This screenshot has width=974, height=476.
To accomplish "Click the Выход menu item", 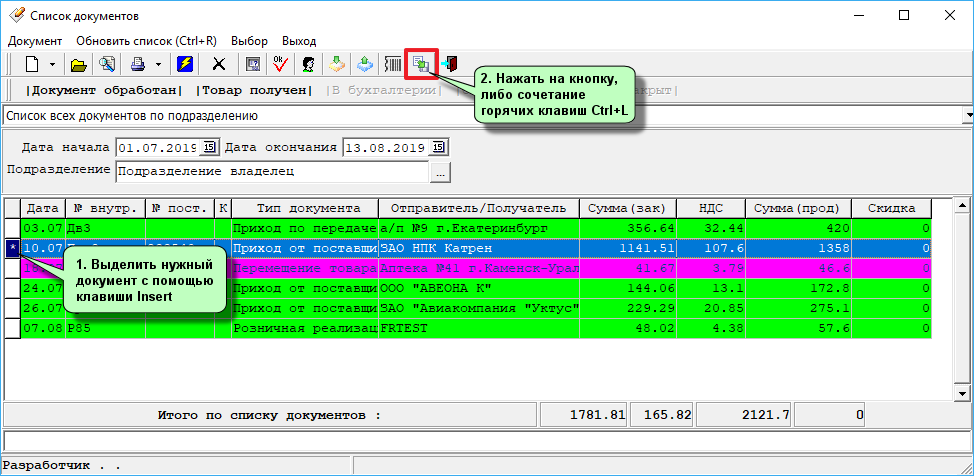I will pos(299,41).
